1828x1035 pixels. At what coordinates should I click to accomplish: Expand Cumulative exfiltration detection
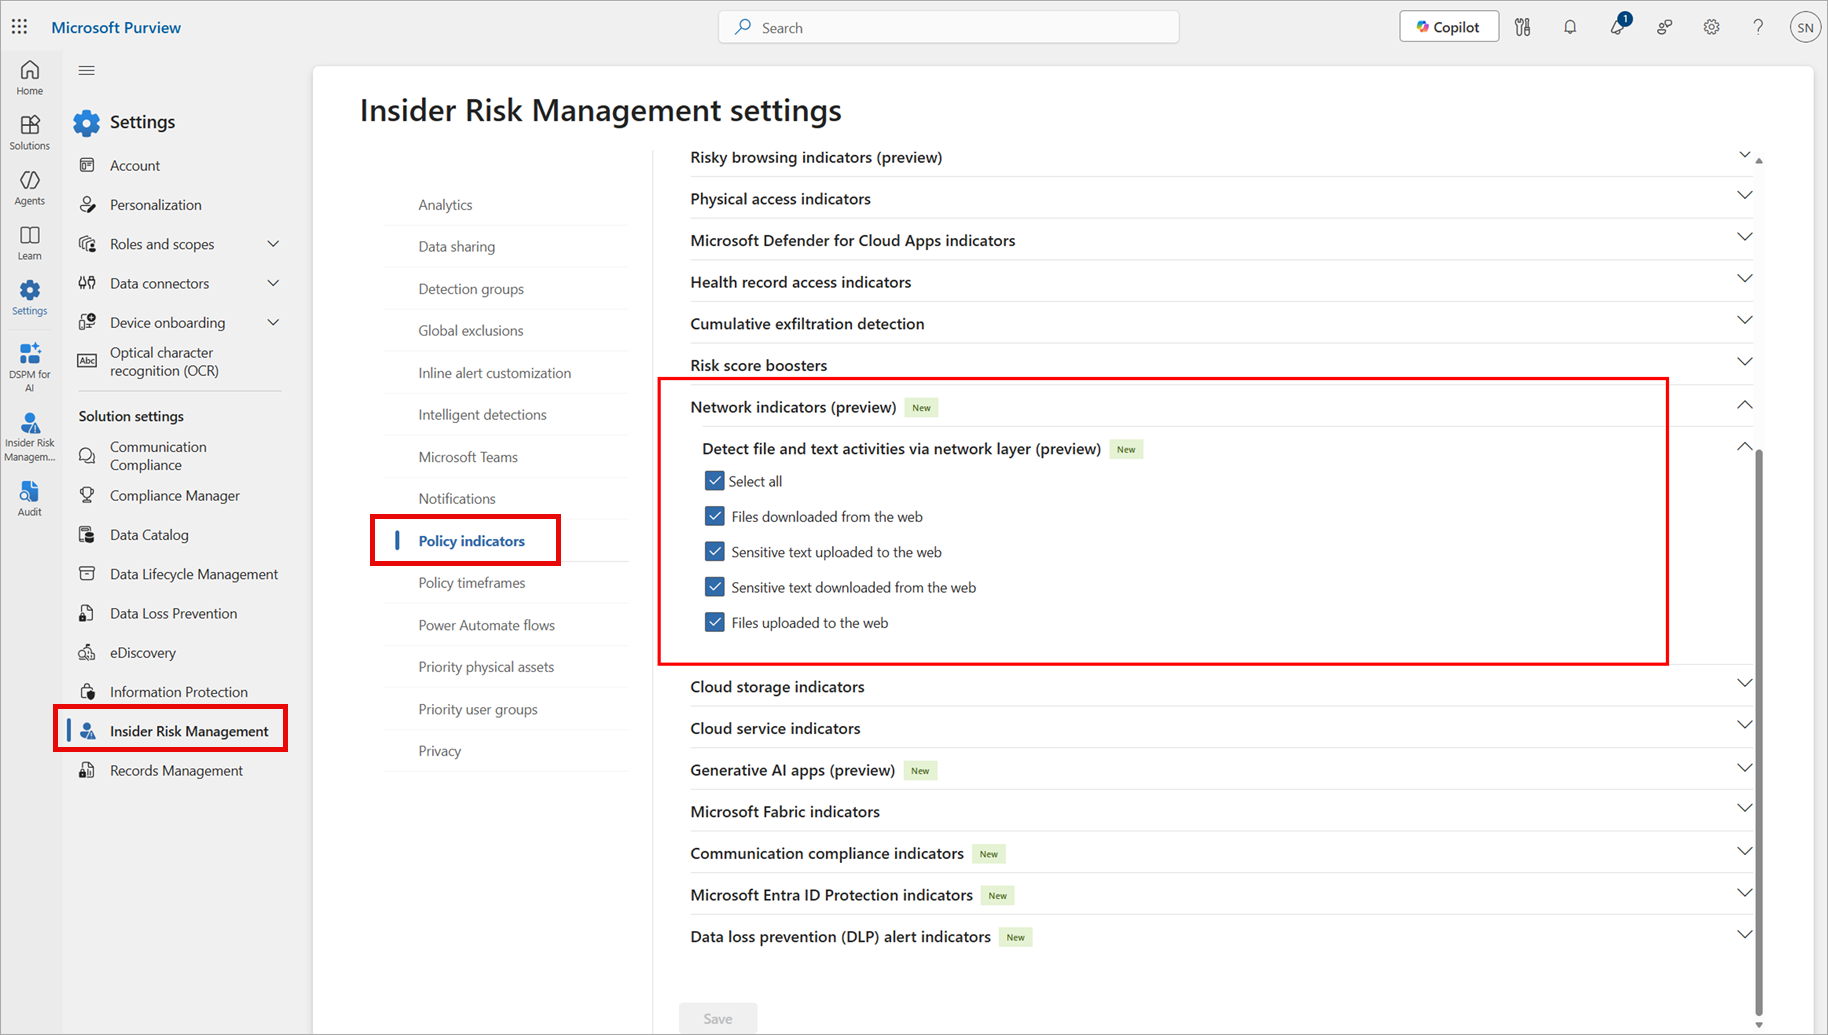(1744, 320)
